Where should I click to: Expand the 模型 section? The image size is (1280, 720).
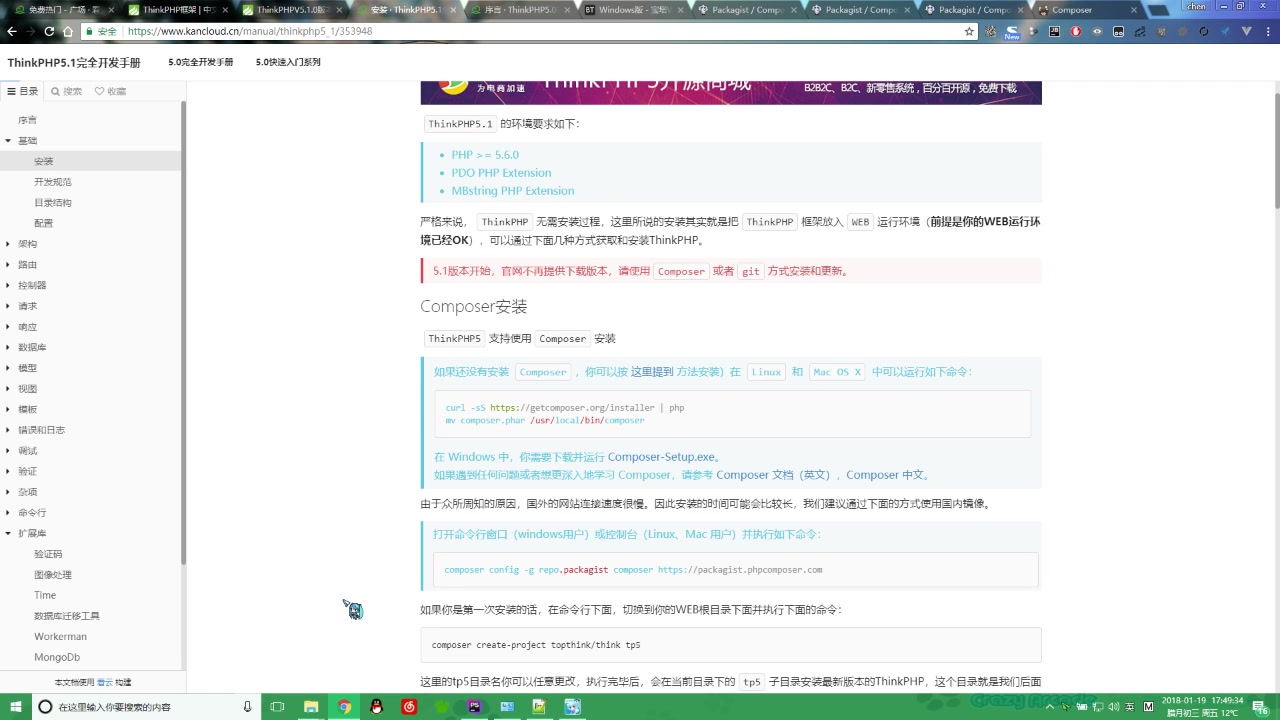click(x=8, y=368)
